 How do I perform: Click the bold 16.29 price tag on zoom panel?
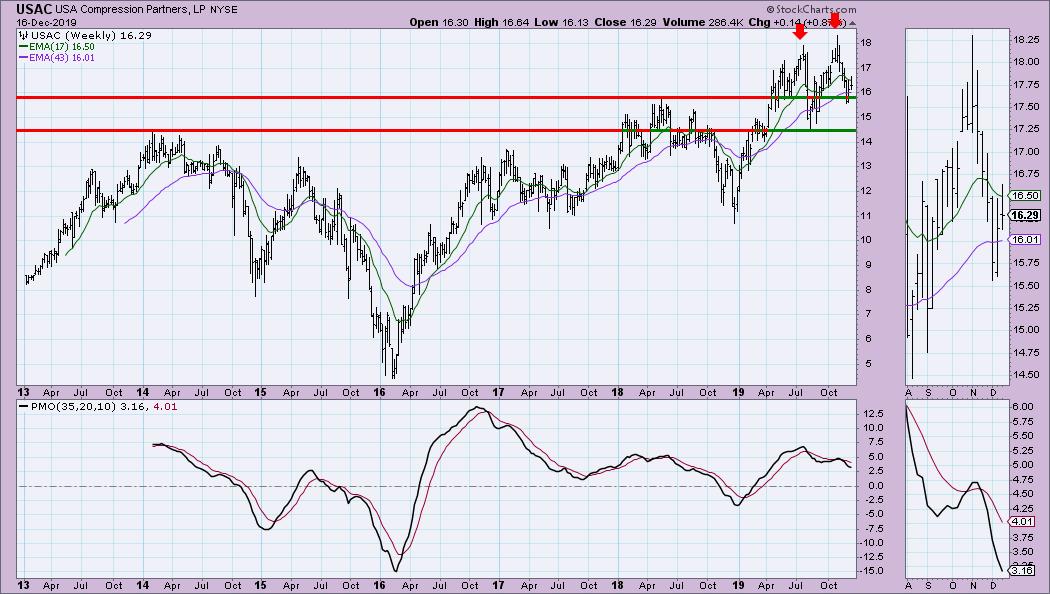[1025, 215]
